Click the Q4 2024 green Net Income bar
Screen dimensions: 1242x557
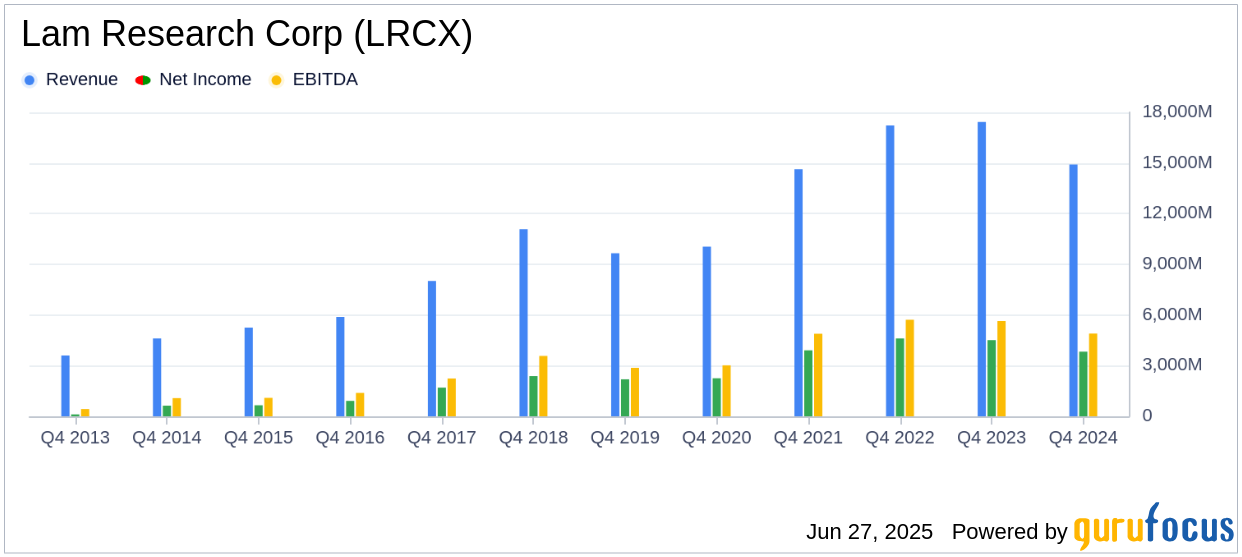(1083, 384)
